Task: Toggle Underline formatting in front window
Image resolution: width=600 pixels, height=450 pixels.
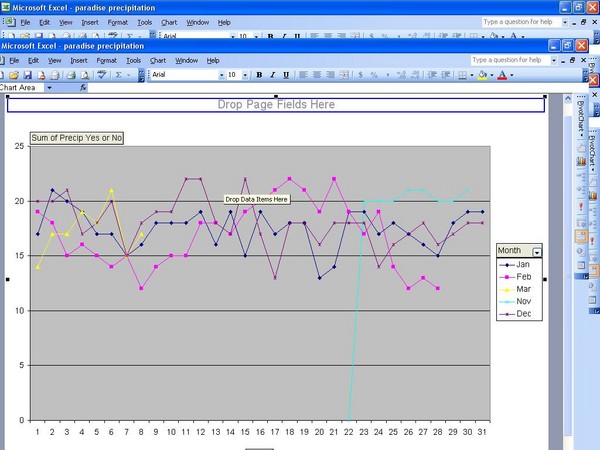Action: [286, 75]
